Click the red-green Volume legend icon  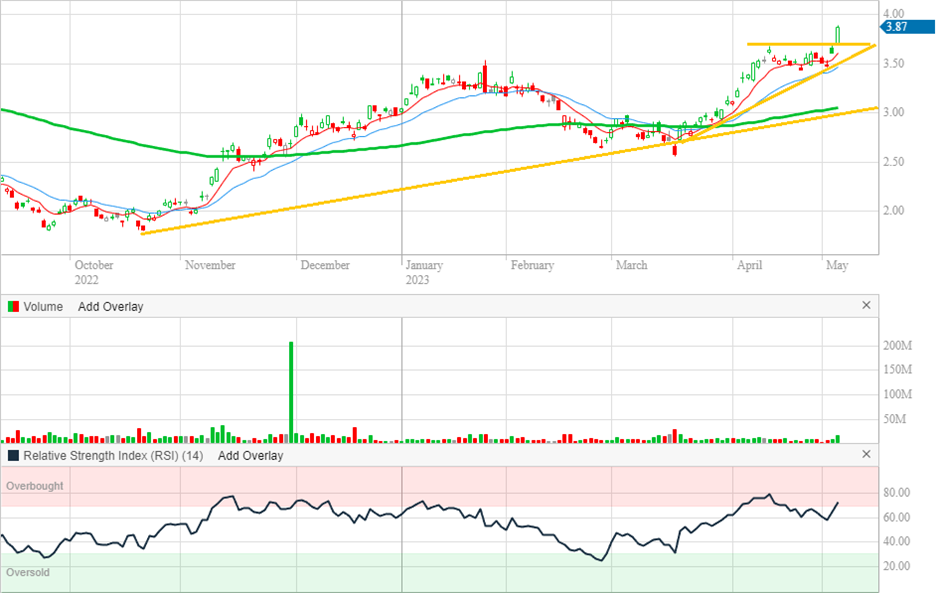[x=13, y=307]
